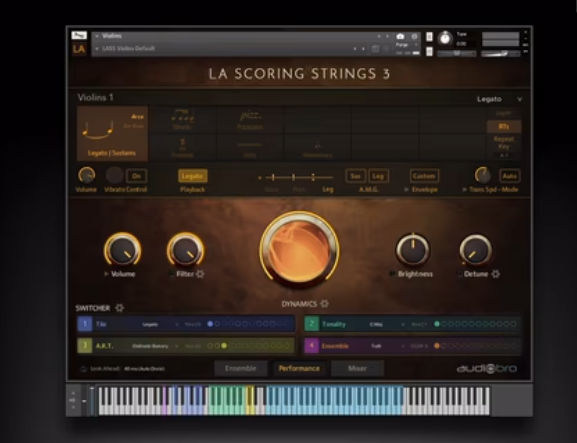Click switcher slot number 4 badge

312,346
